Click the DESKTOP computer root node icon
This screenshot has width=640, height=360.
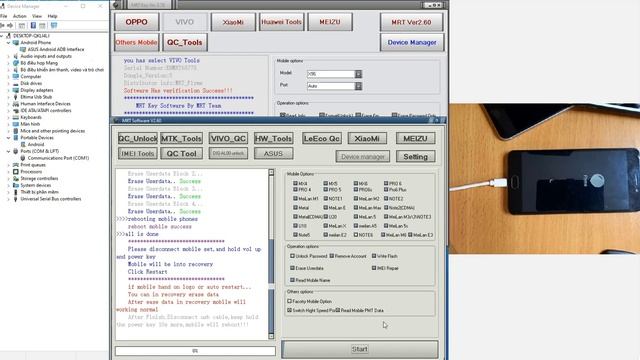pos(9,36)
